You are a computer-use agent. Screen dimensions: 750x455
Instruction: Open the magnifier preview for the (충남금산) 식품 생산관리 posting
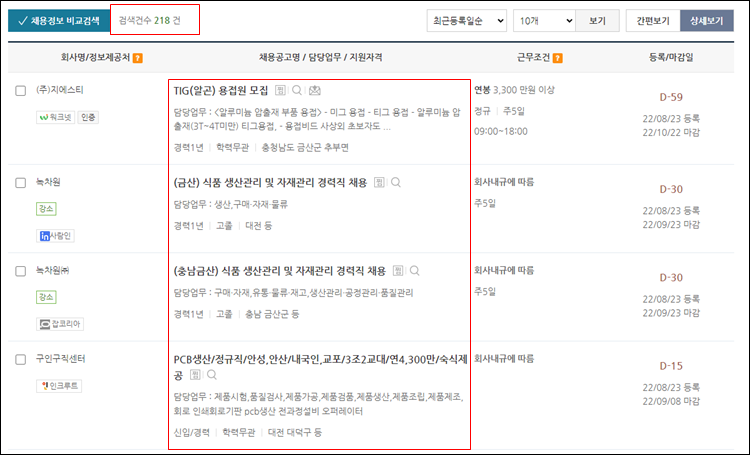[x=414, y=271]
